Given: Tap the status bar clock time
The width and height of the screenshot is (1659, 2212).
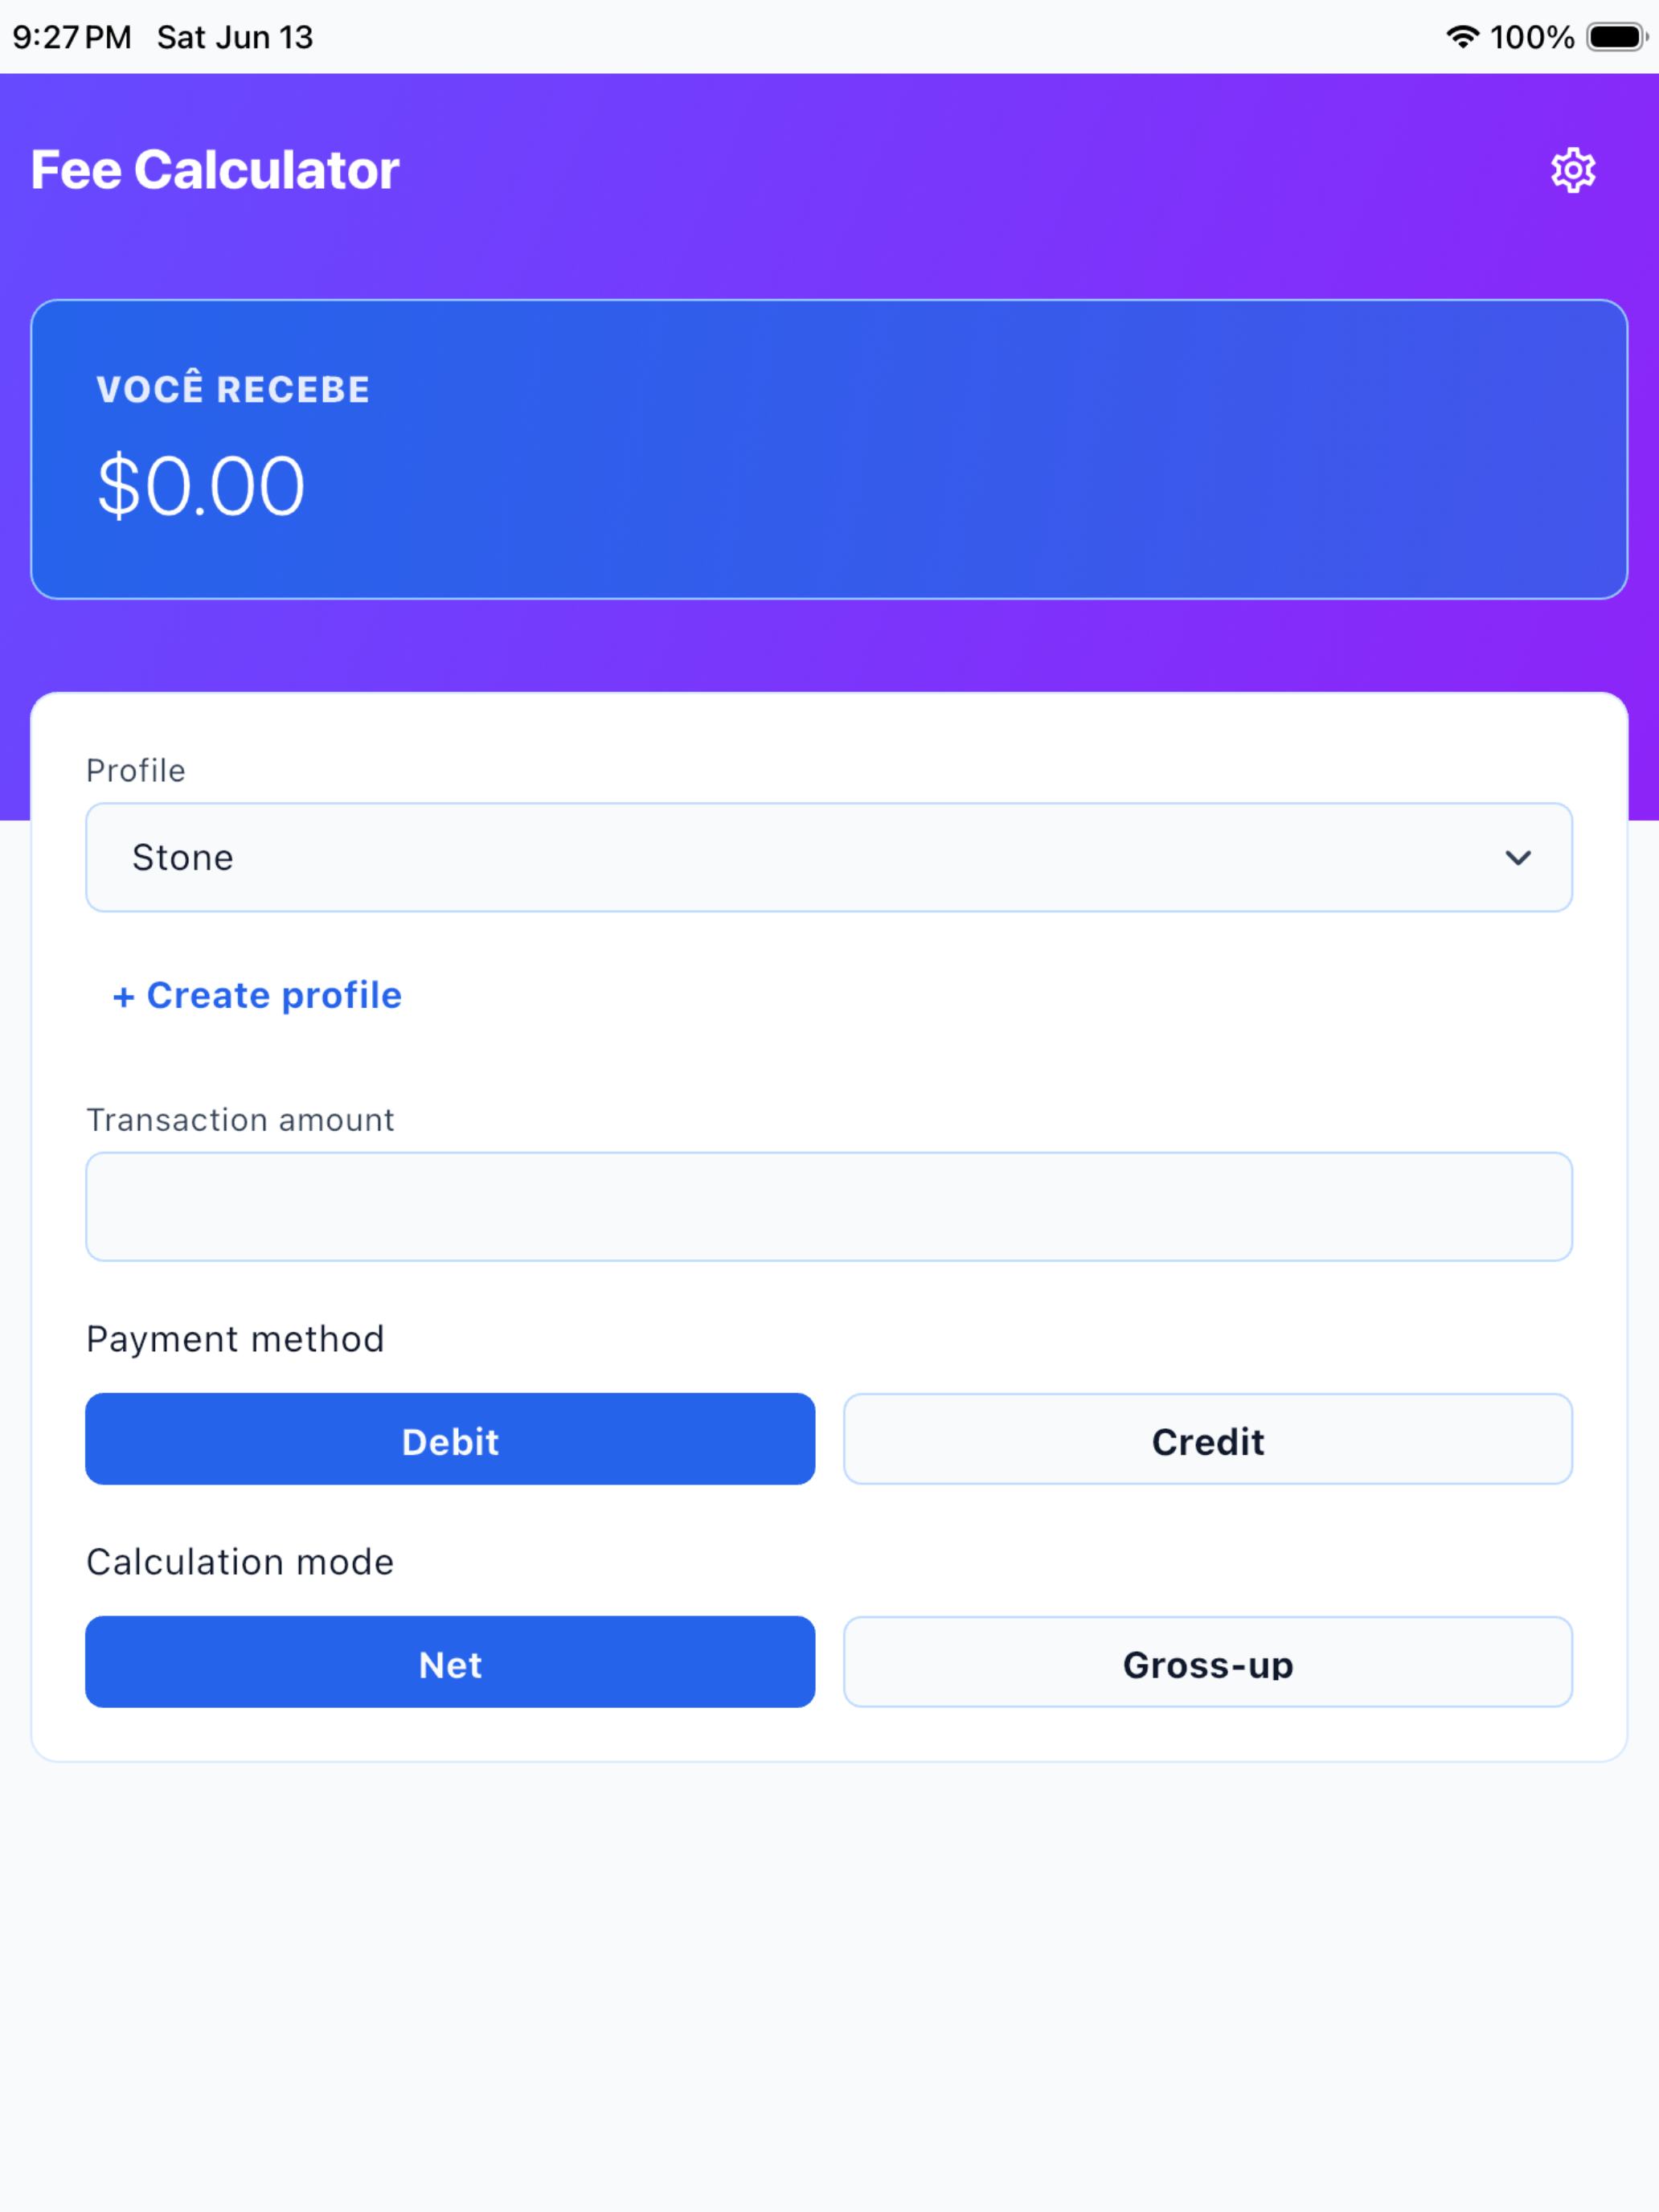Looking at the screenshot, I should click(x=72, y=37).
